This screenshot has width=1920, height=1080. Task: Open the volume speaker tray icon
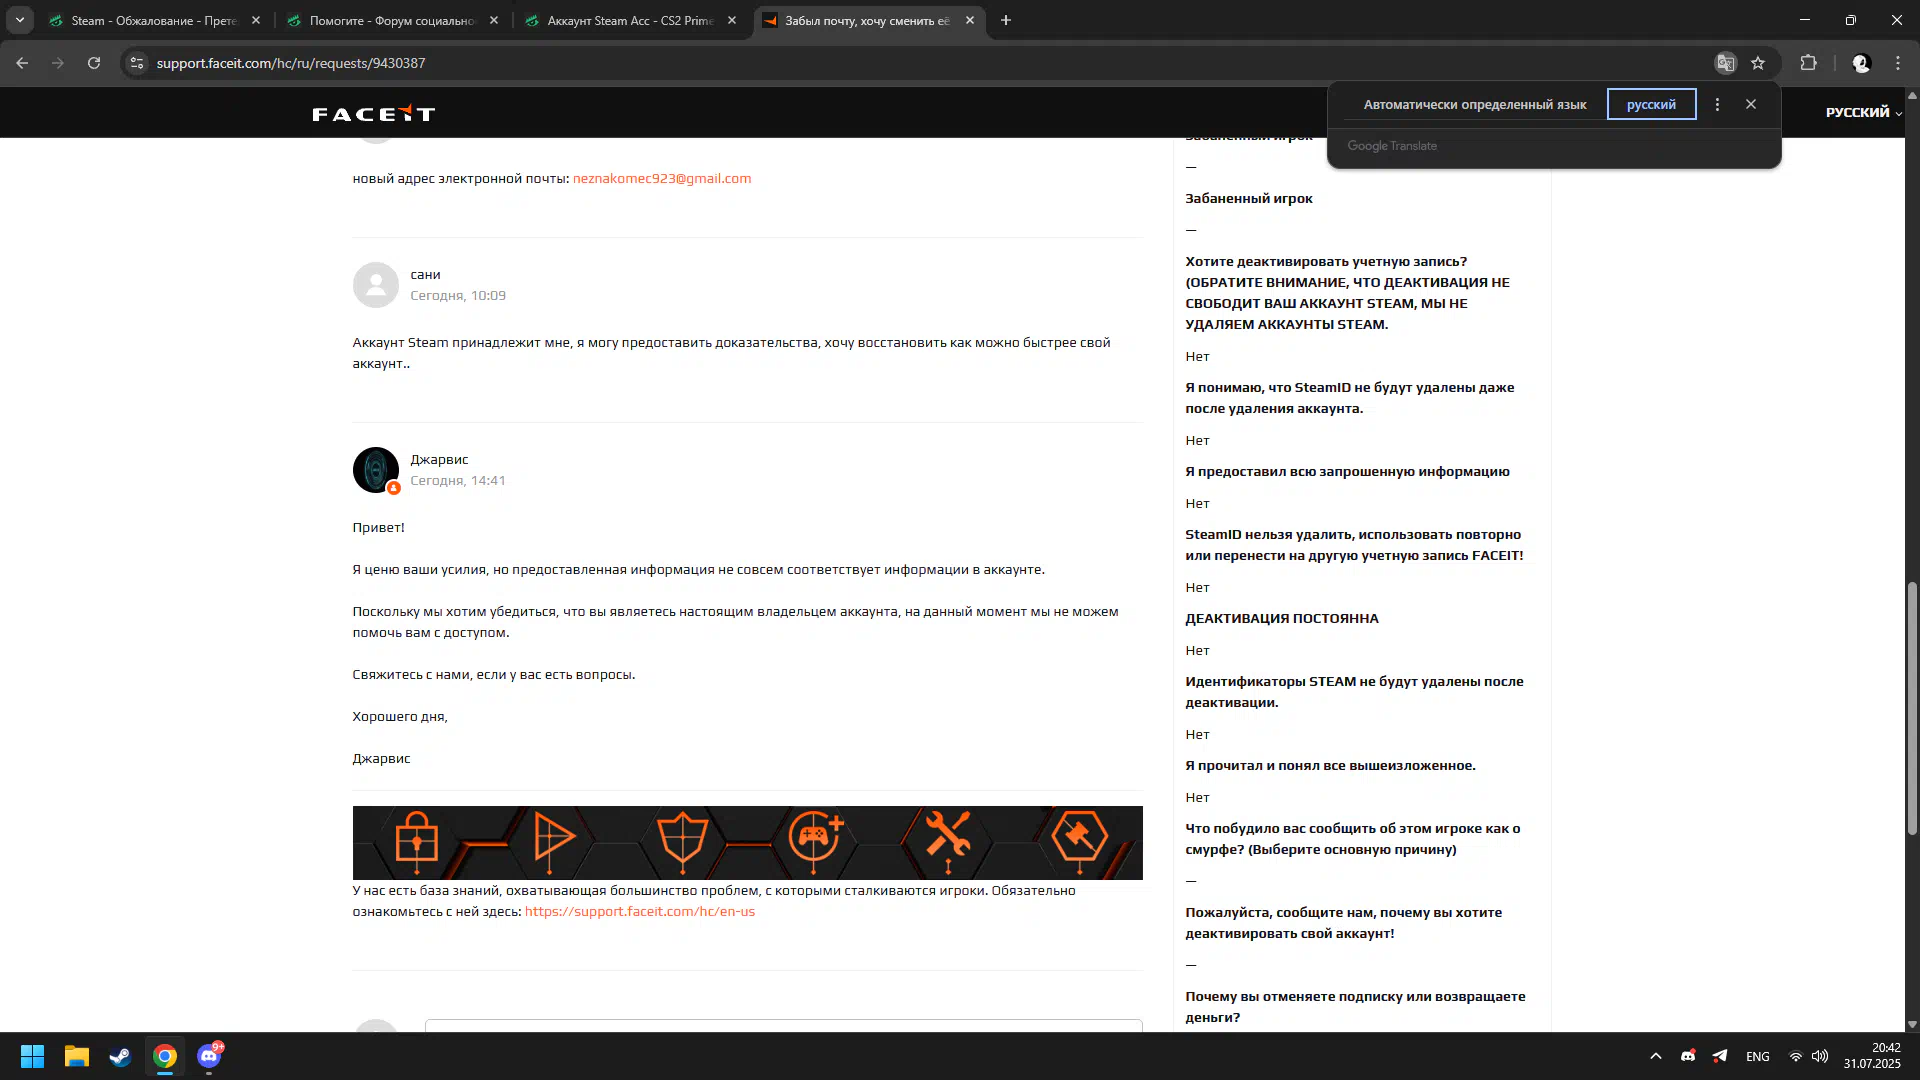(x=1820, y=1056)
